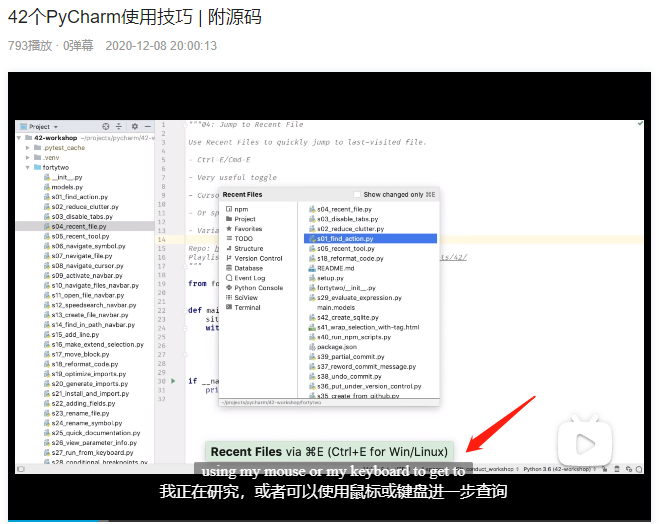Click the tool windows icon at bottom-left corner
The height and width of the screenshot is (524, 659).
coord(21,469)
